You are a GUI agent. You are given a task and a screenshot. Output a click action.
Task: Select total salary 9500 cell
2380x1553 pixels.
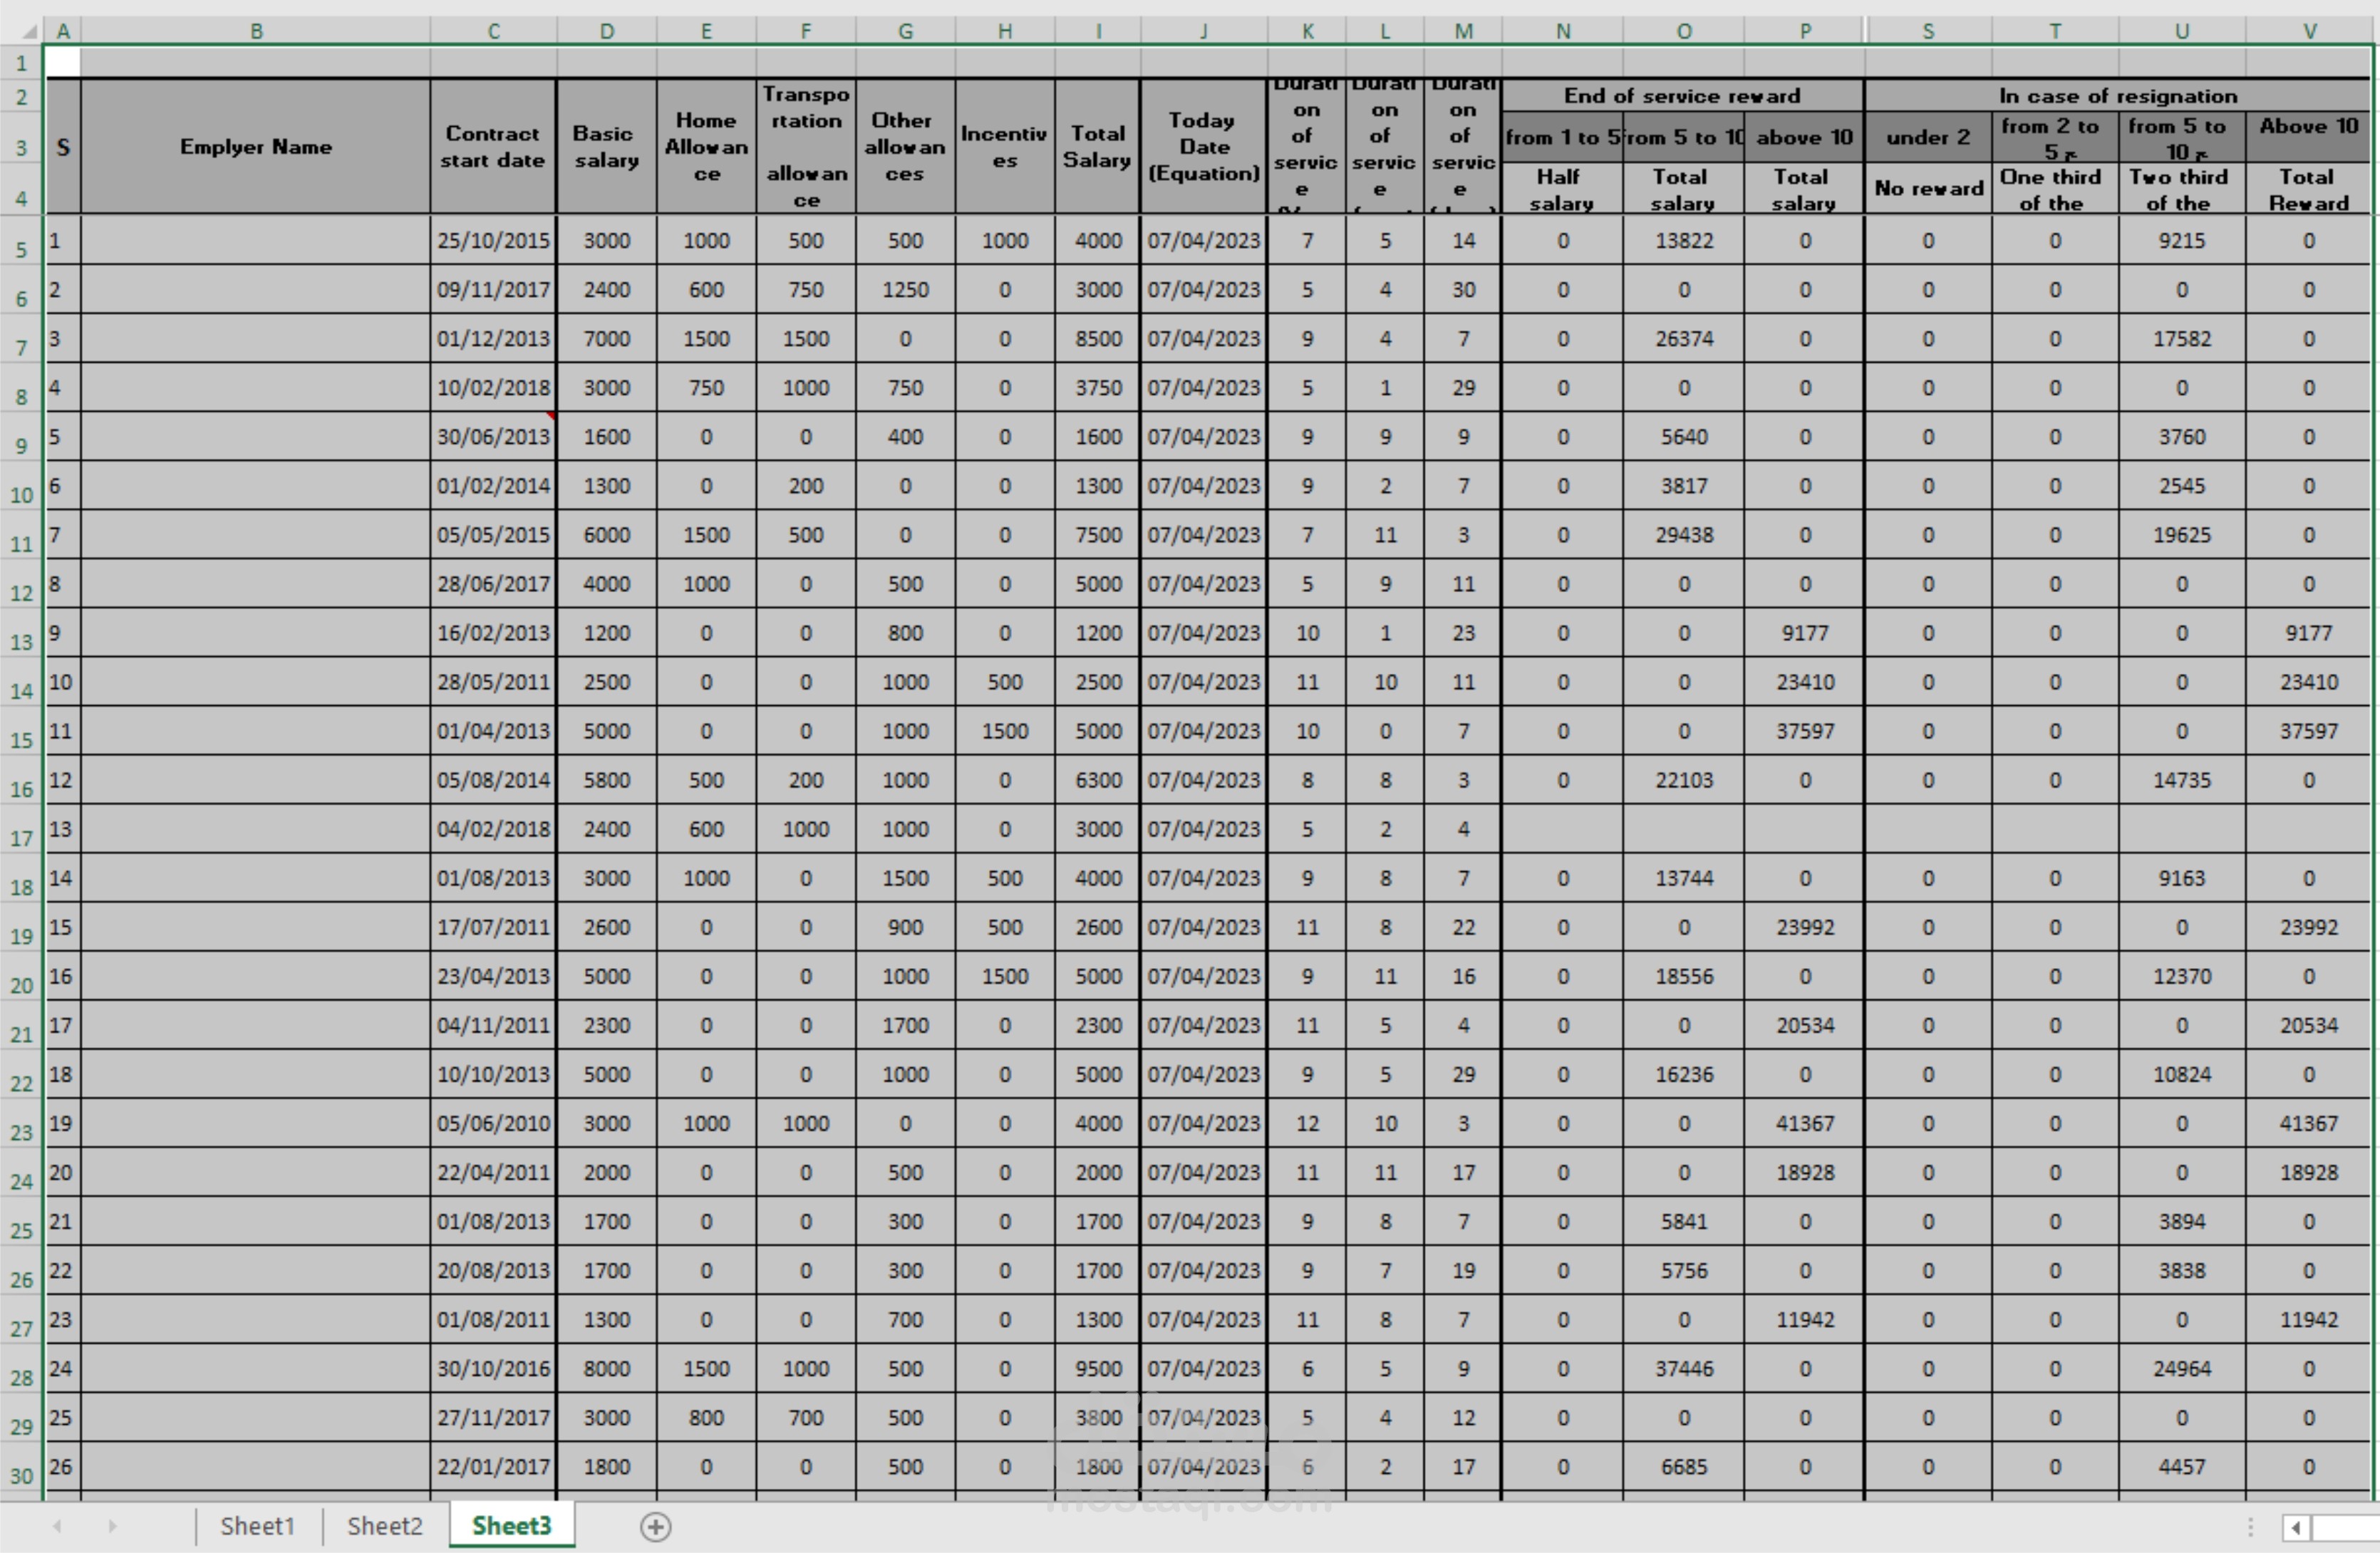click(x=1097, y=1368)
